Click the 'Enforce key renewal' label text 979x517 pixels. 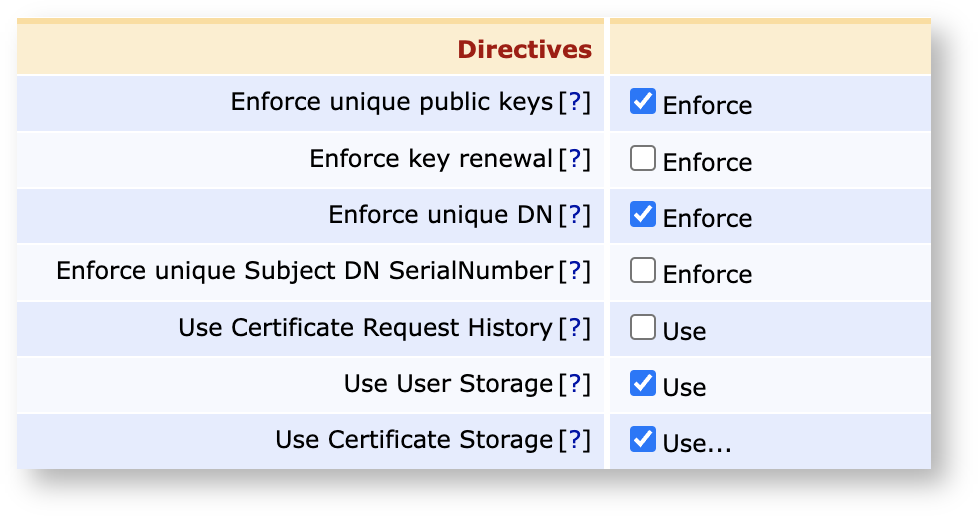point(430,159)
